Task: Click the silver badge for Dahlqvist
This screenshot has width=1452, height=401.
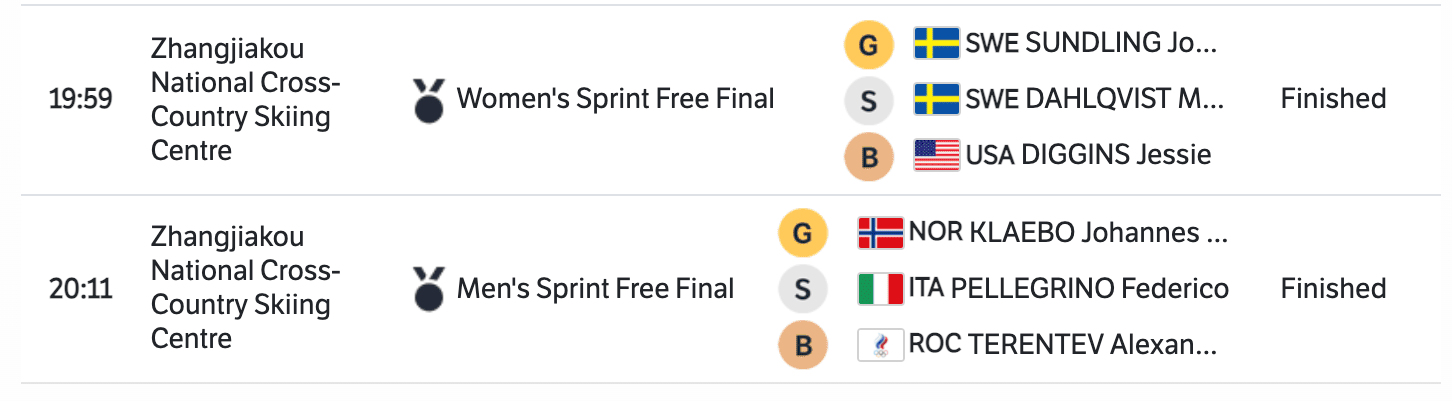Action: point(868,100)
